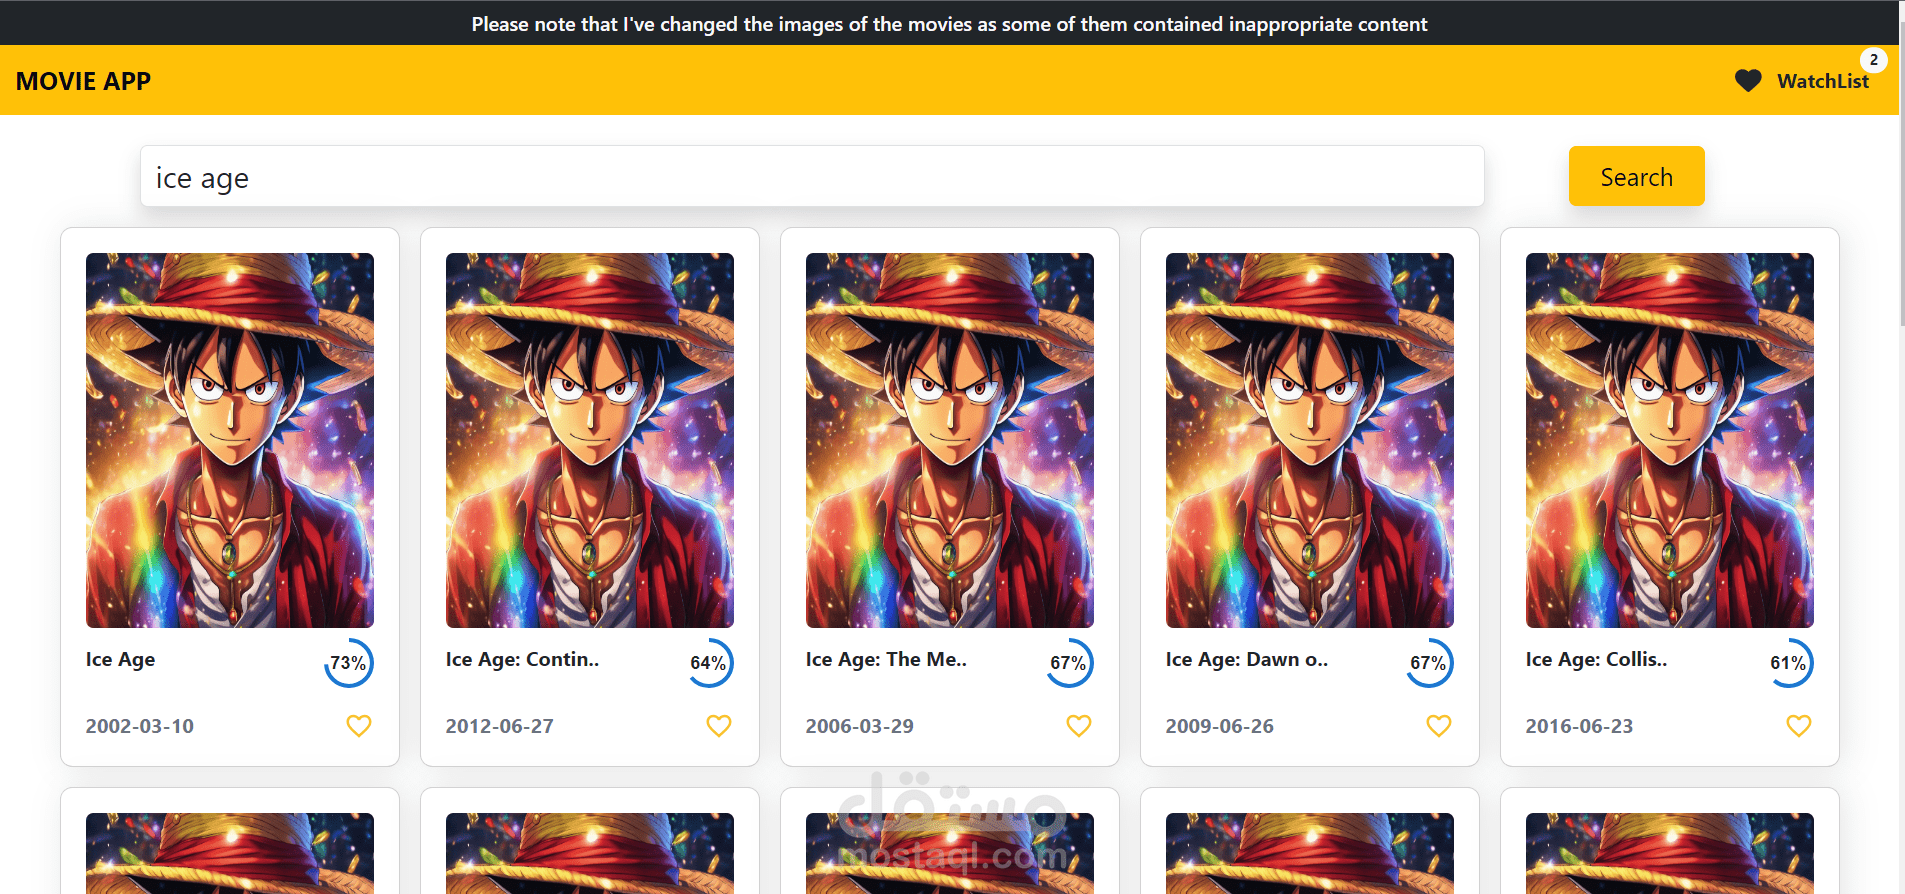Image resolution: width=1905 pixels, height=894 pixels.
Task: Click the title Ice Age: Collis..
Action: [1596, 660]
